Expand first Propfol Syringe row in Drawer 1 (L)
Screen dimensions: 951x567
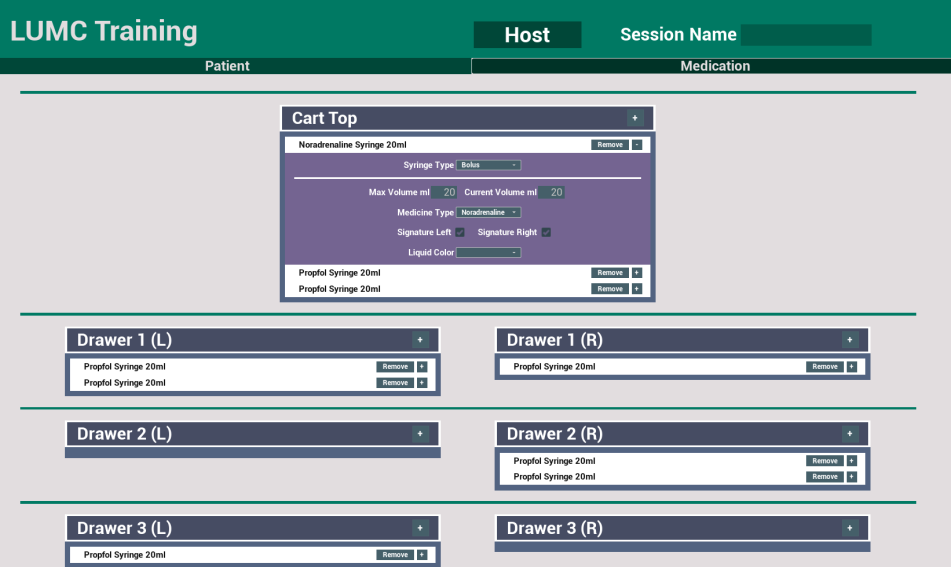(422, 367)
